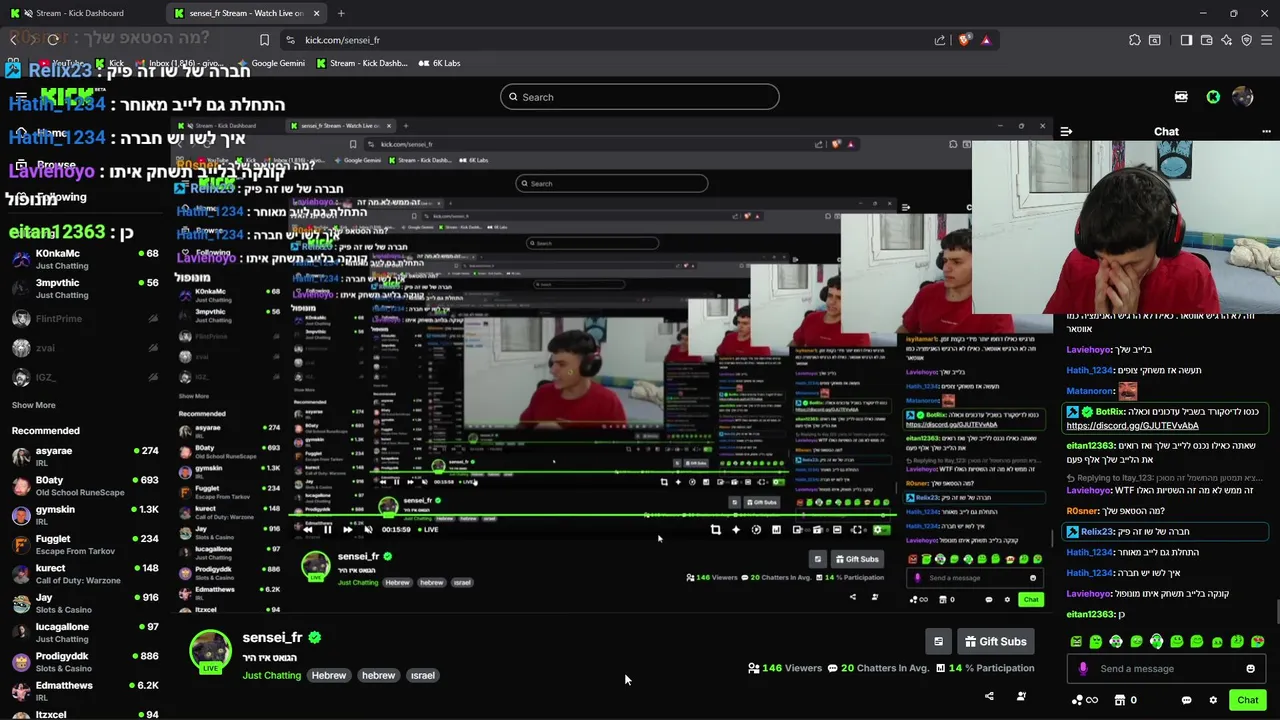
Task: Open Prodigyddk recommended channel
Action: (85, 661)
